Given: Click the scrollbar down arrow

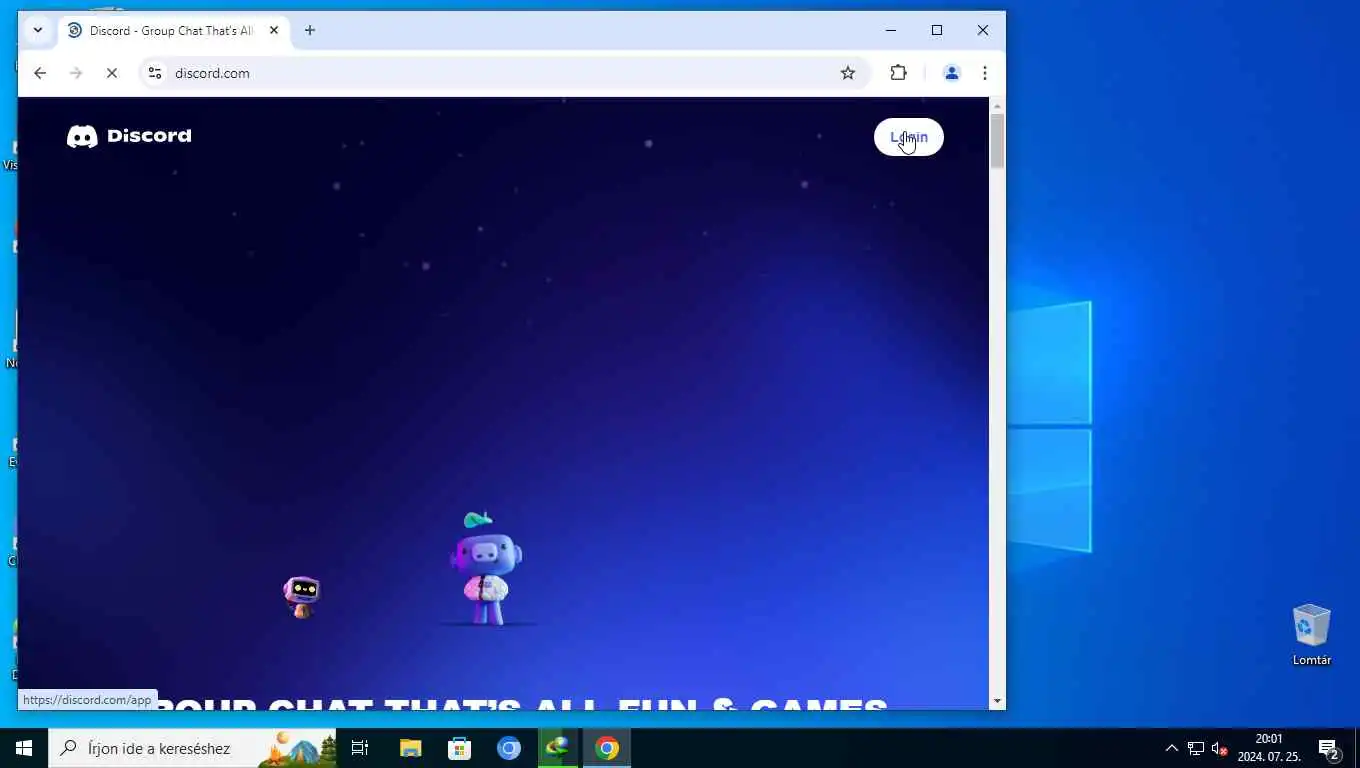Looking at the screenshot, I should pos(997,701).
